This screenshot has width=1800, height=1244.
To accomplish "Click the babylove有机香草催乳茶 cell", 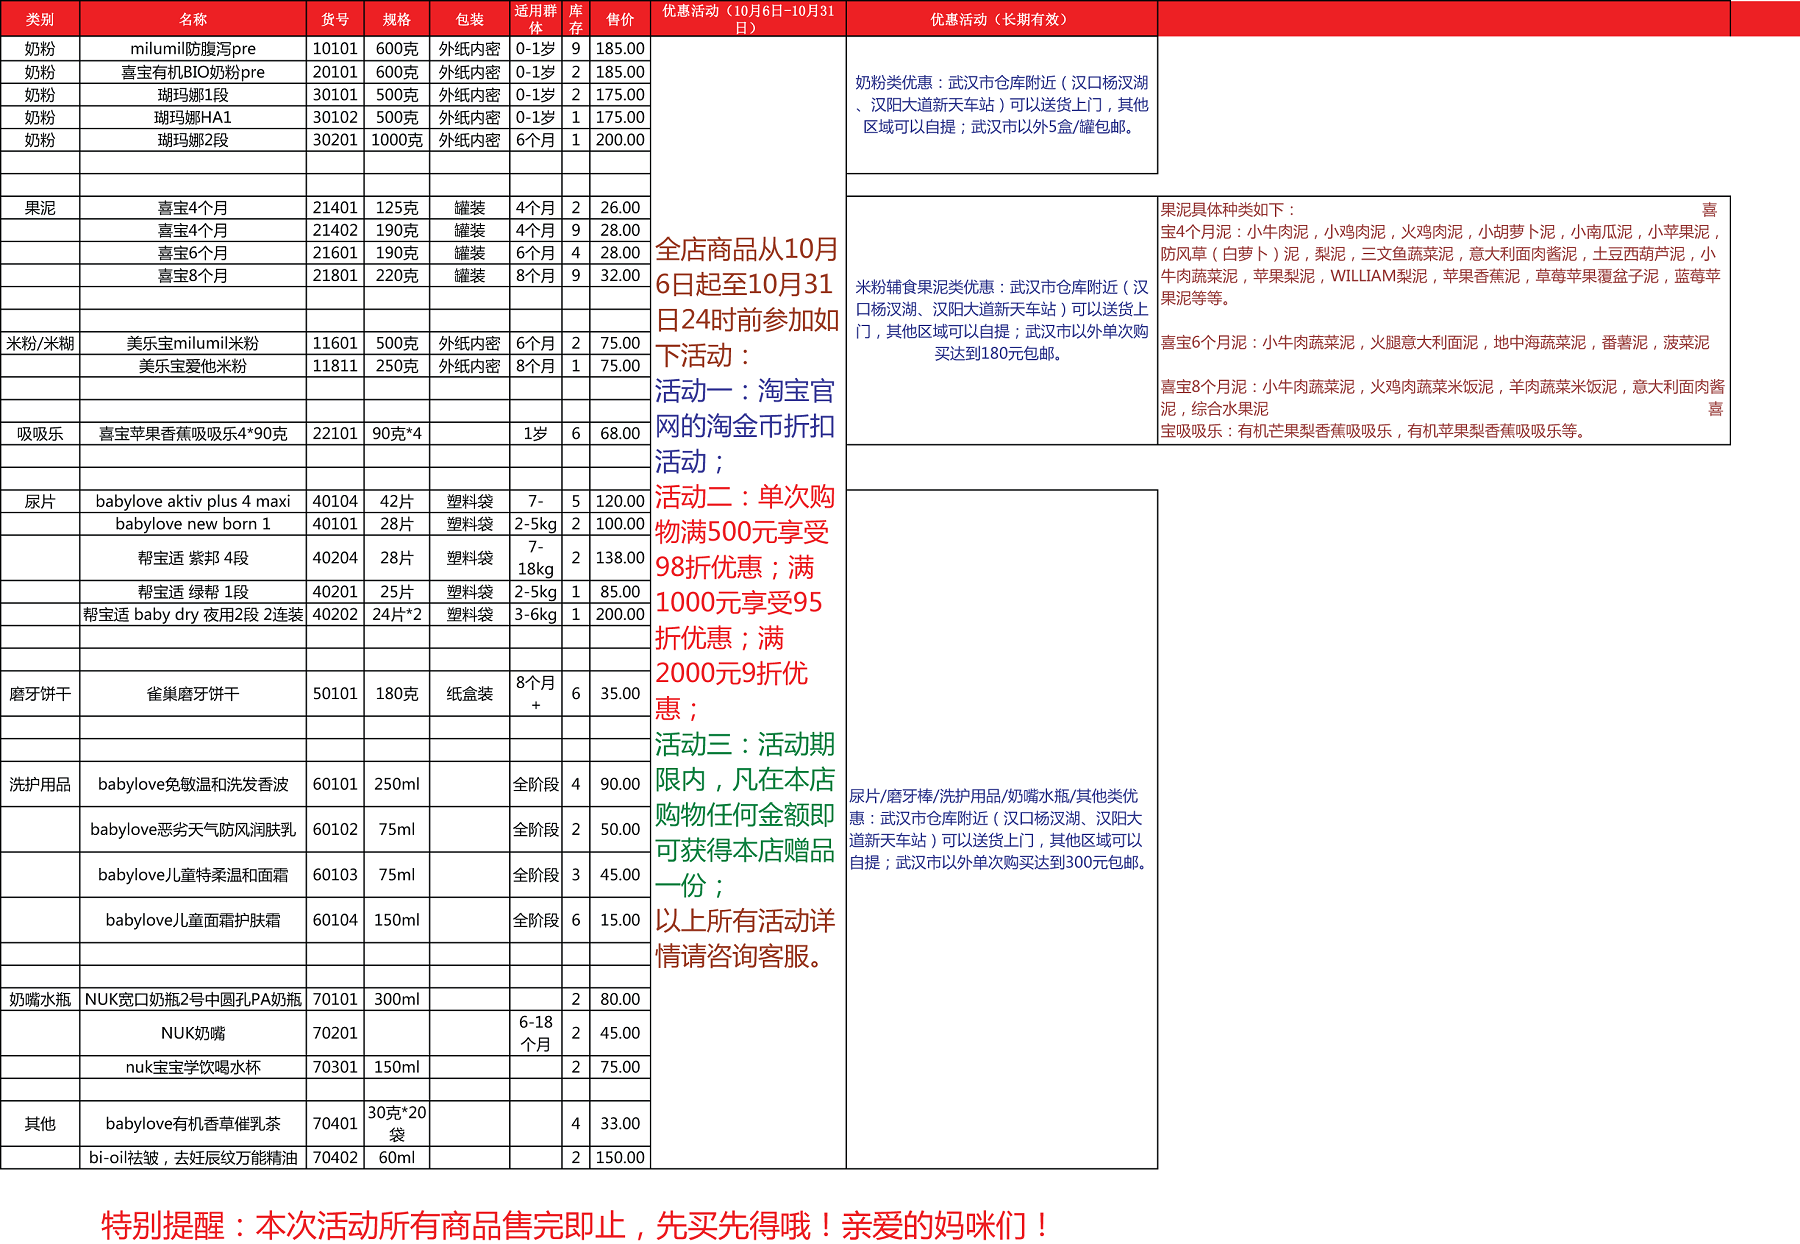I will [x=193, y=1124].
